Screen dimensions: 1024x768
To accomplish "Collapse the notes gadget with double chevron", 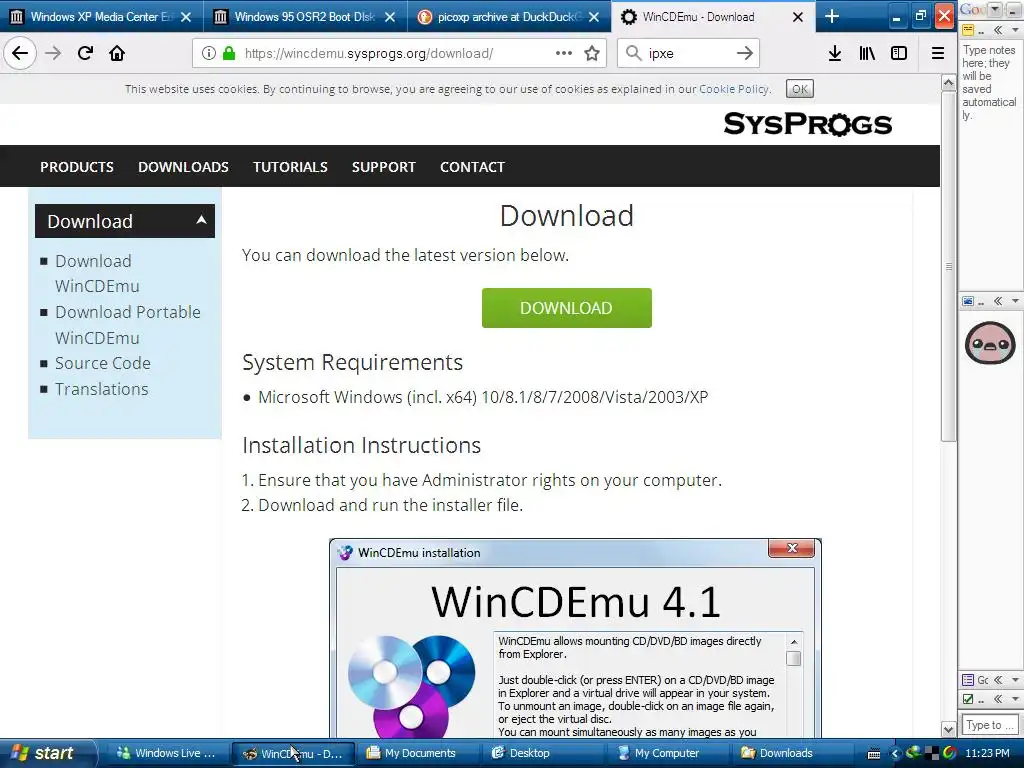I will point(998,29).
